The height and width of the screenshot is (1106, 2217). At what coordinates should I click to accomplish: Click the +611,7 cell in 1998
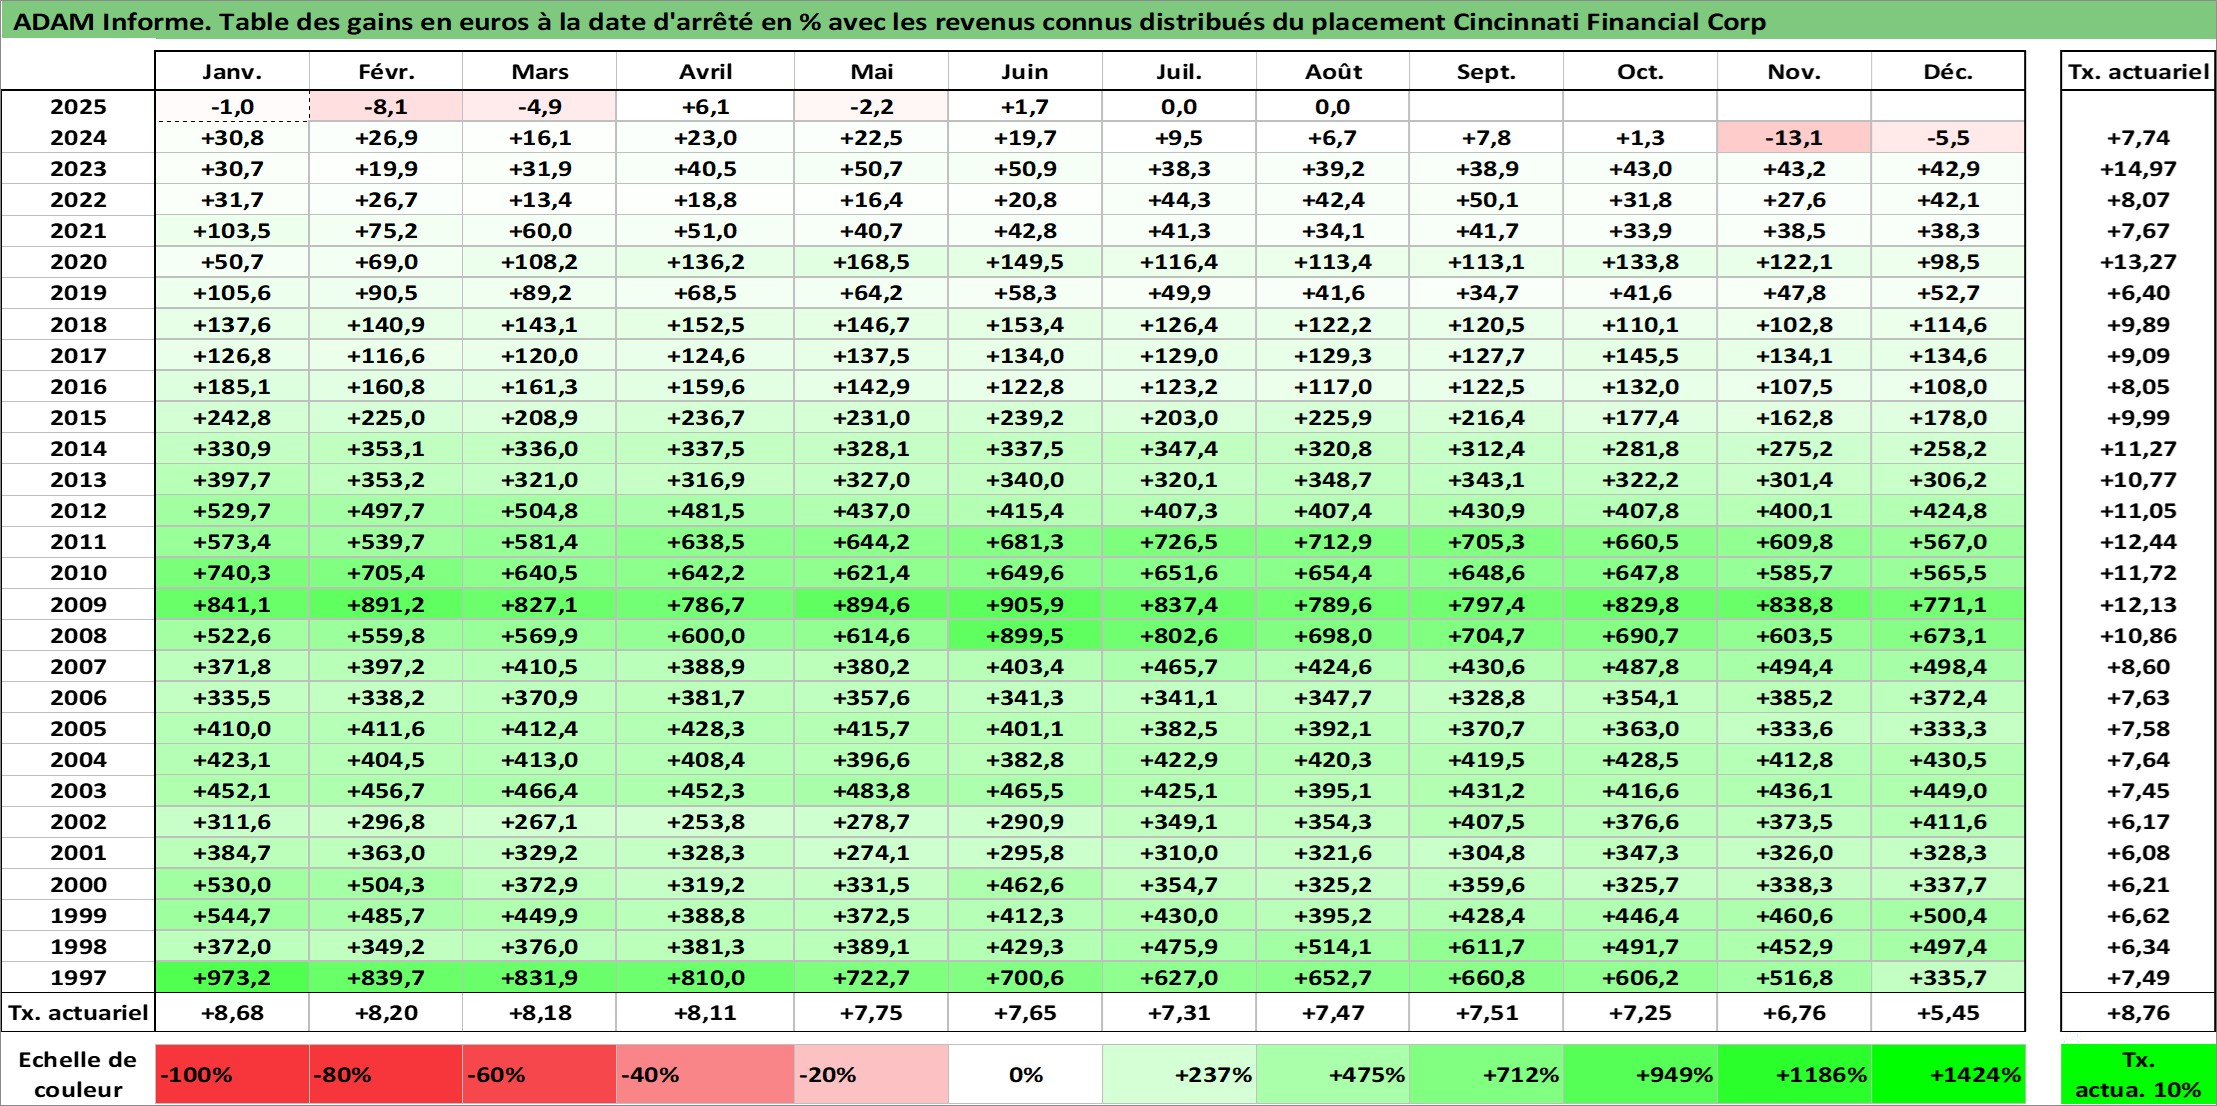click(1487, 946)
